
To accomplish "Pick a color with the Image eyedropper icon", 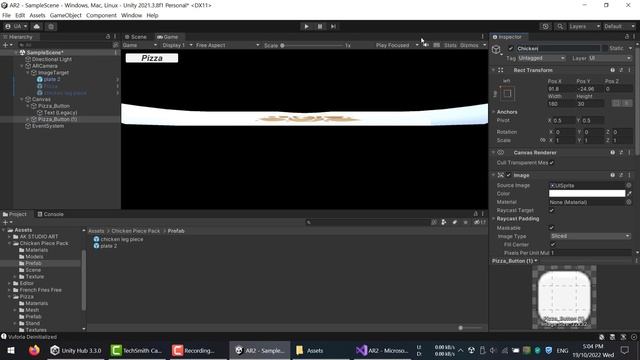I will click(x=629, y=193).
